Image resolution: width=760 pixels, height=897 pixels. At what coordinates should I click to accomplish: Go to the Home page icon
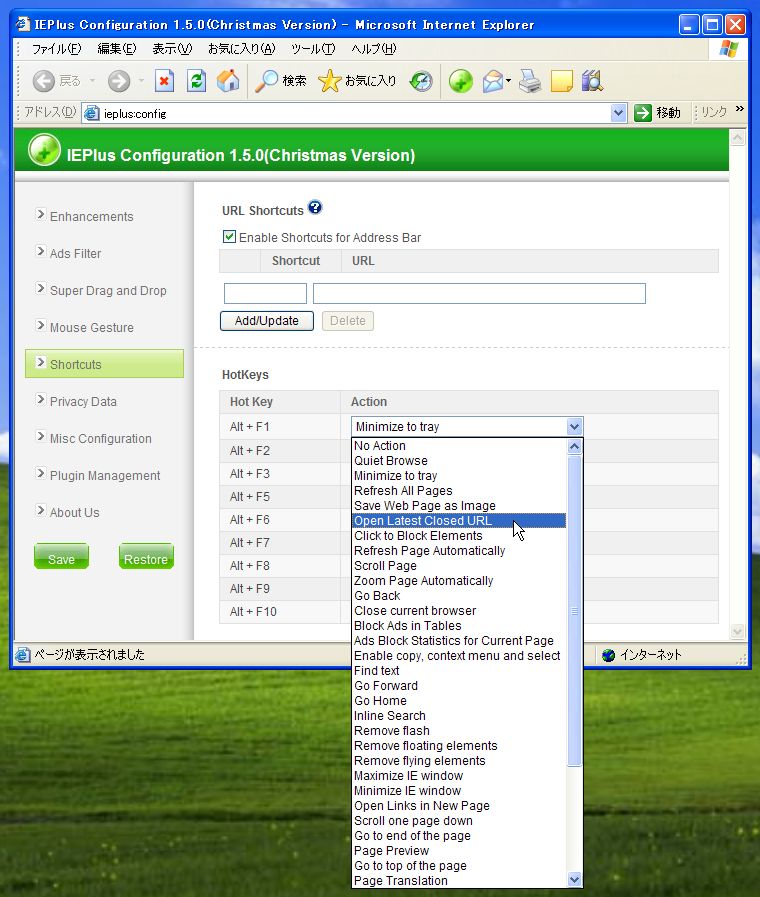(x=228, y=81)
